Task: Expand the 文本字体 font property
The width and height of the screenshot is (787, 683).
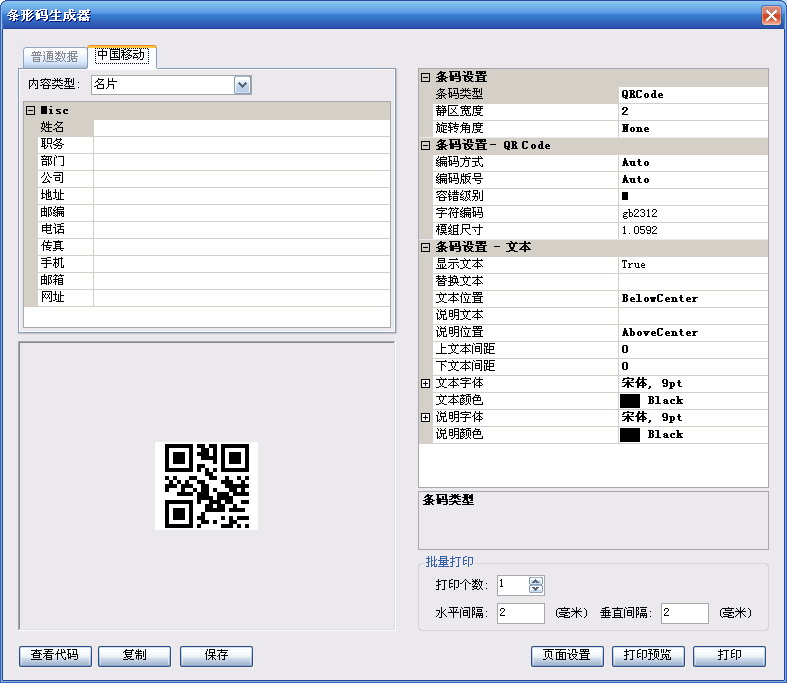Action: [425, 383]
